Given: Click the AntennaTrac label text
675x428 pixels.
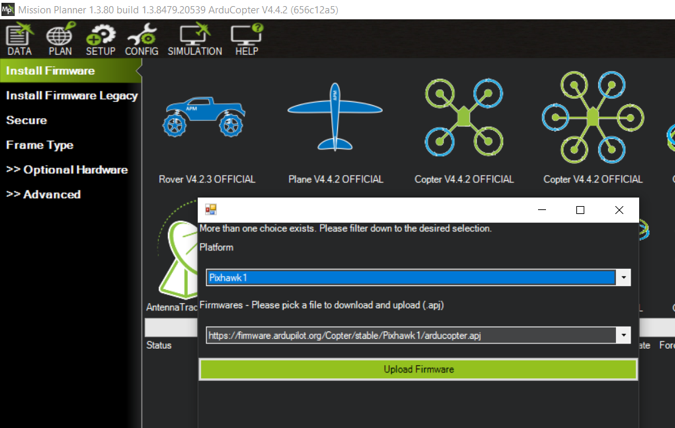Looking at the screenshot, I should pos(172,307).
